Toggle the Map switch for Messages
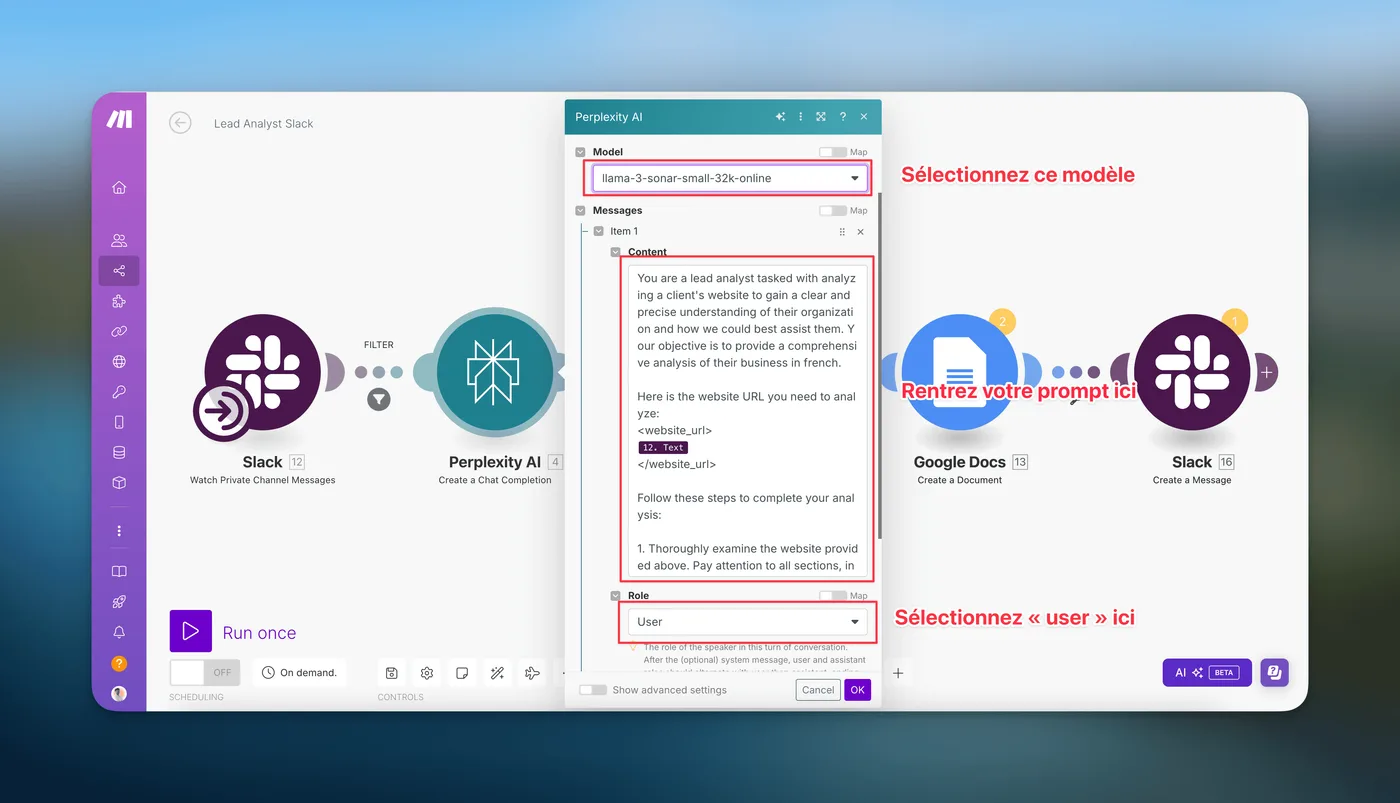Screen dimensions: 1400x803 click(832, 210)
